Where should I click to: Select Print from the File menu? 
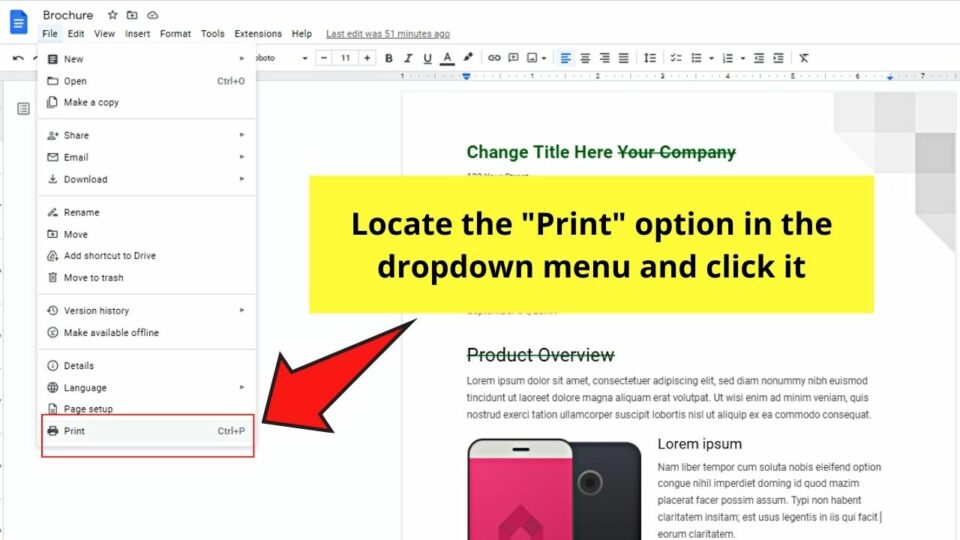[147, 431]
